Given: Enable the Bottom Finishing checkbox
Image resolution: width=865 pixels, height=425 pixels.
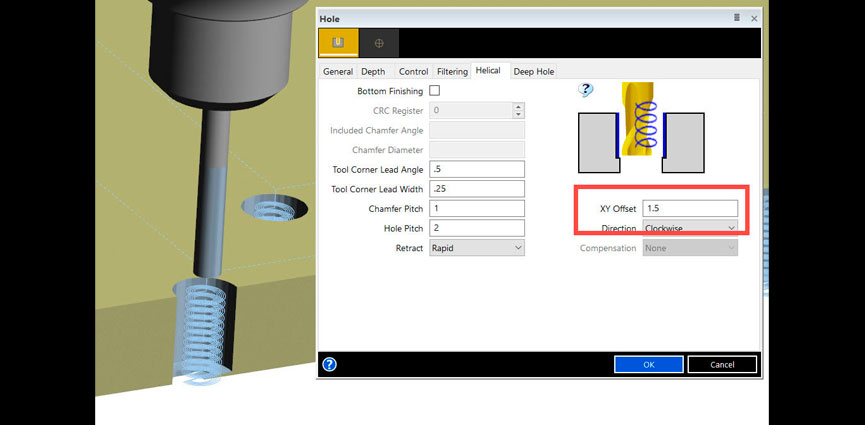Looking at the screenshot, I should coord(434,91).
